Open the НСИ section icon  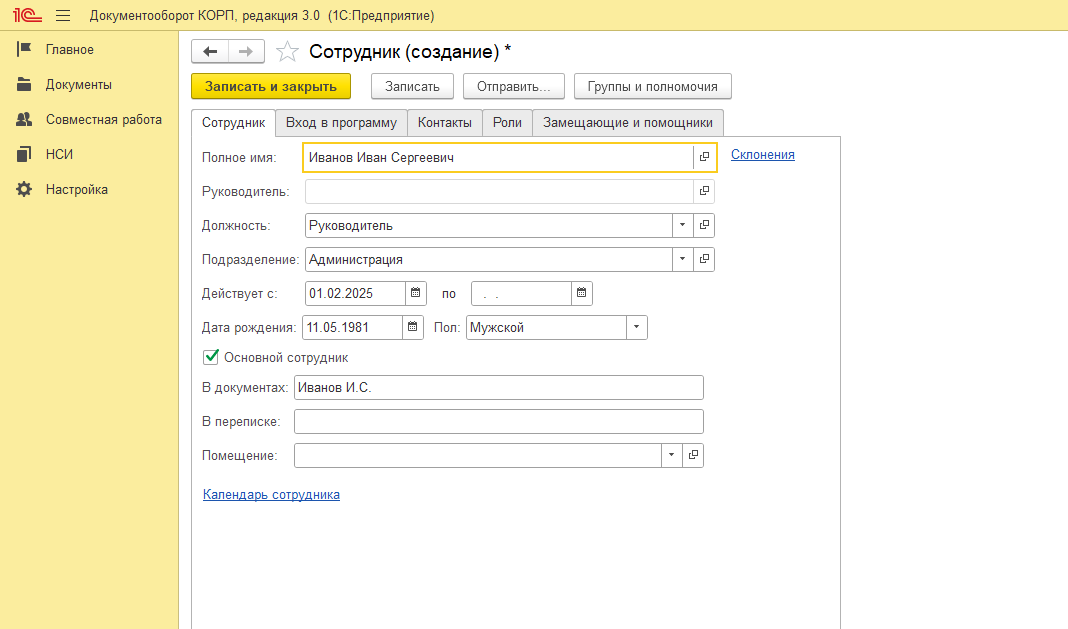pos(24,154)
